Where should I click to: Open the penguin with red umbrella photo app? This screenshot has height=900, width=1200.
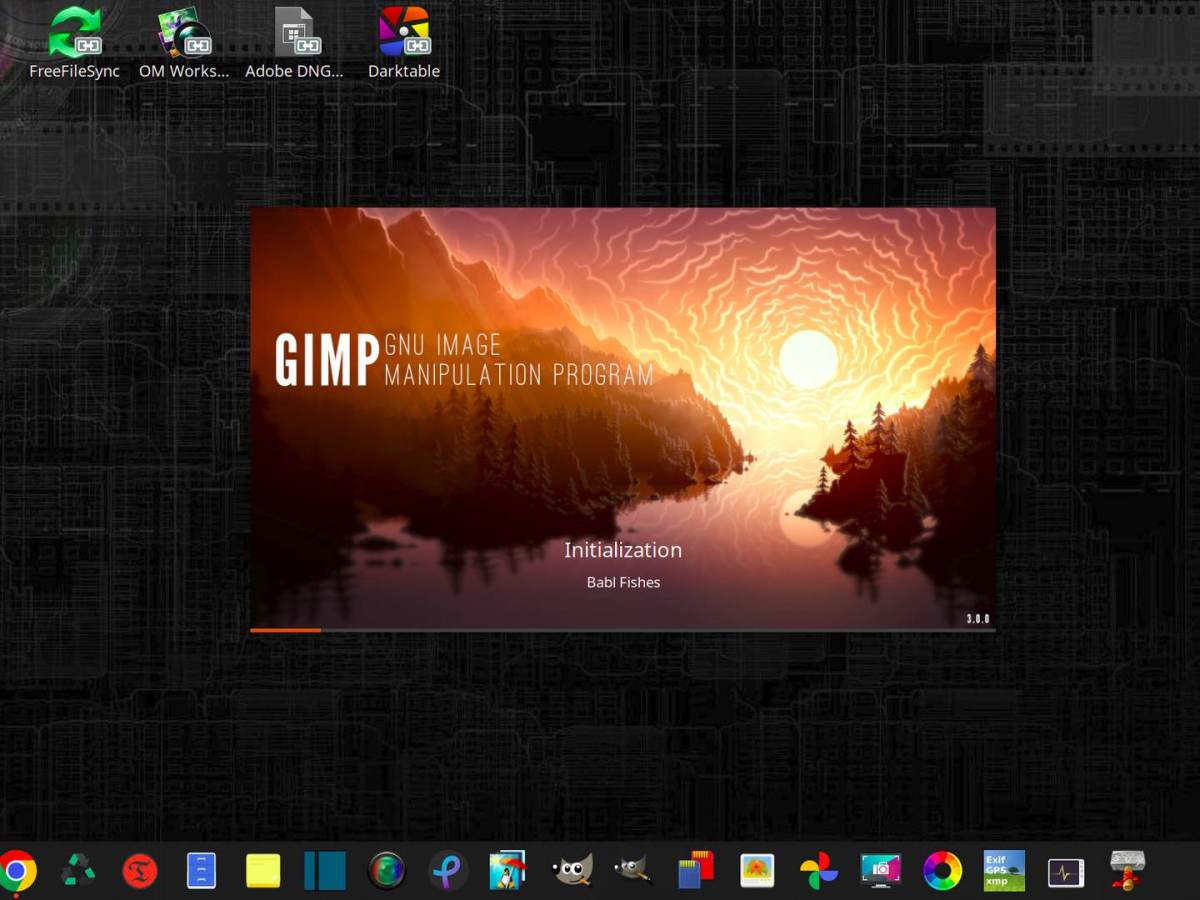pyautogui.click(x=510, y=871)
